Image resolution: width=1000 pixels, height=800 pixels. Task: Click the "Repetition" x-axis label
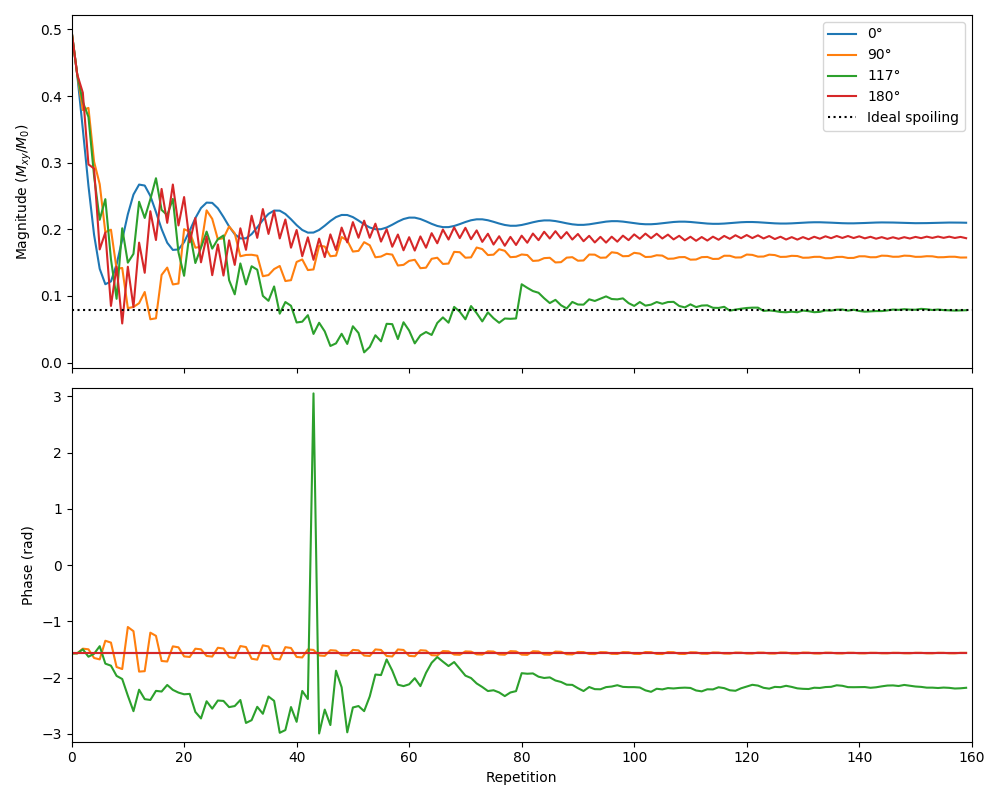click(521, 778)
